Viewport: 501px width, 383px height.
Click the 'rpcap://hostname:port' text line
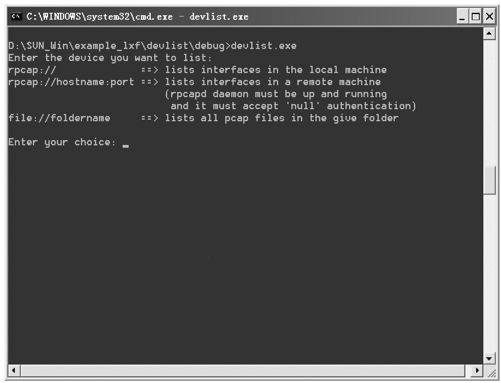click(x=71, y=82)
